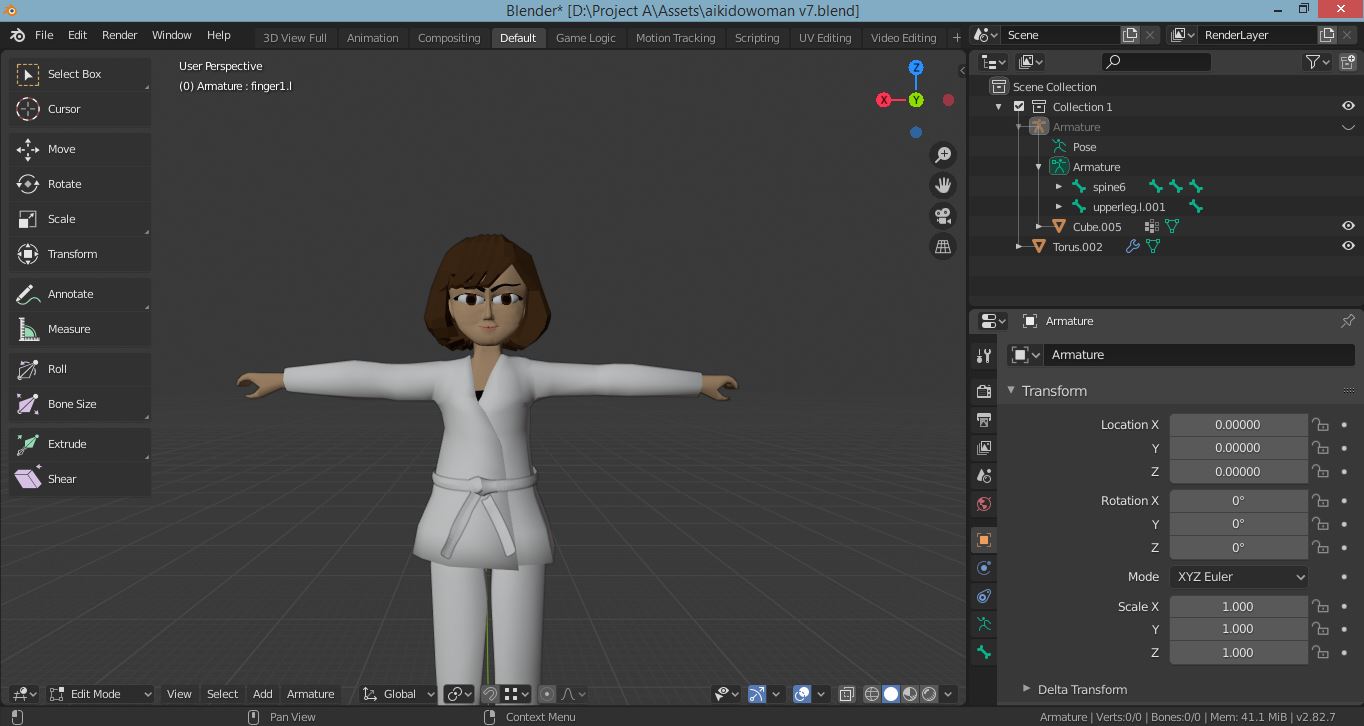Toggle lock on Scale Z
The width and height of the screenshot is (1364, 726).
pos(1321,653)
